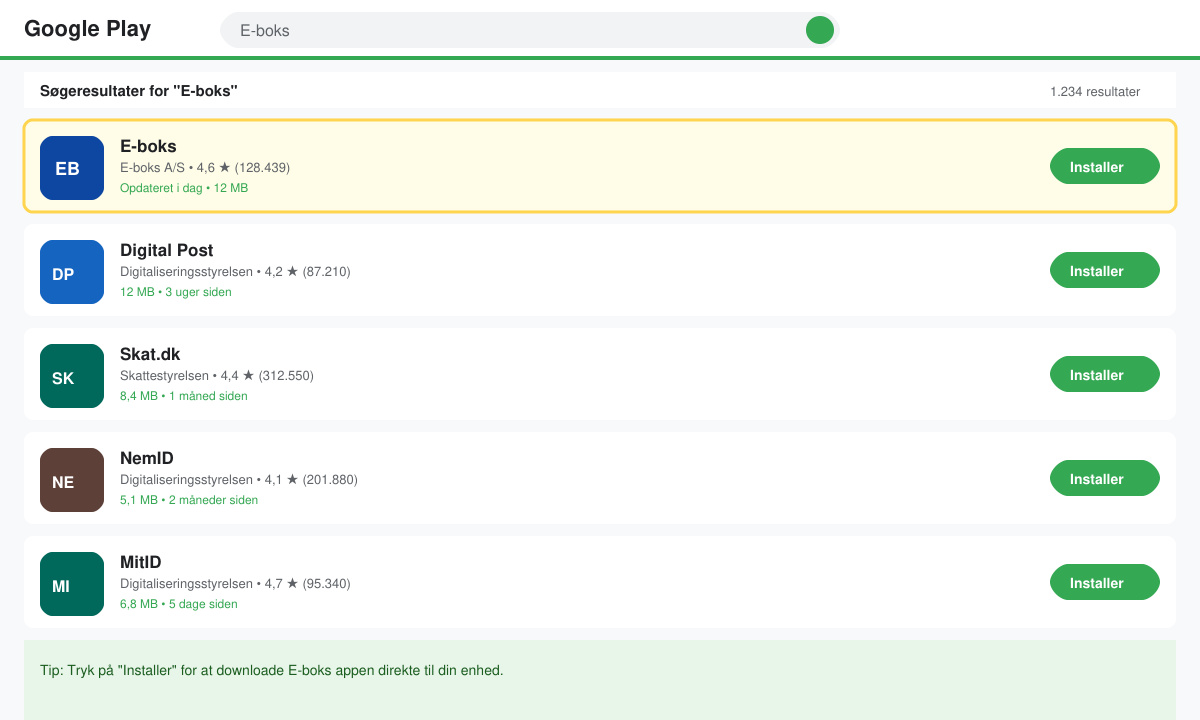Go to Google Play home logo

[x=87, y=28]
